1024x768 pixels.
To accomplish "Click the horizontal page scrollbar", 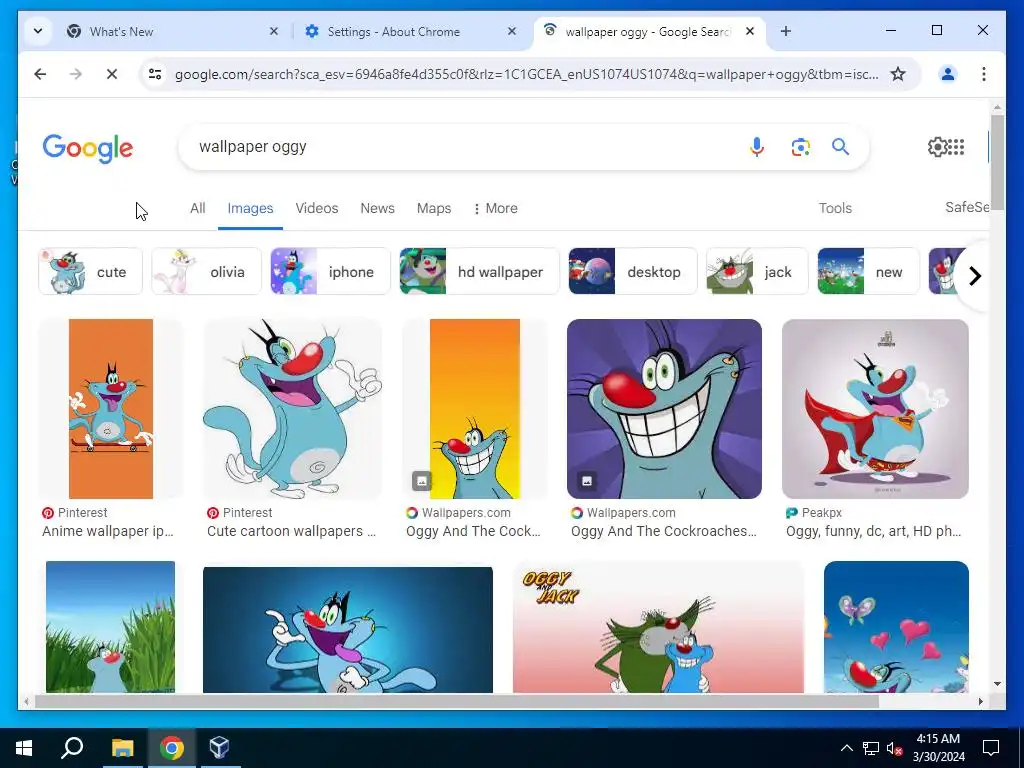I will [x=457, y=701].
